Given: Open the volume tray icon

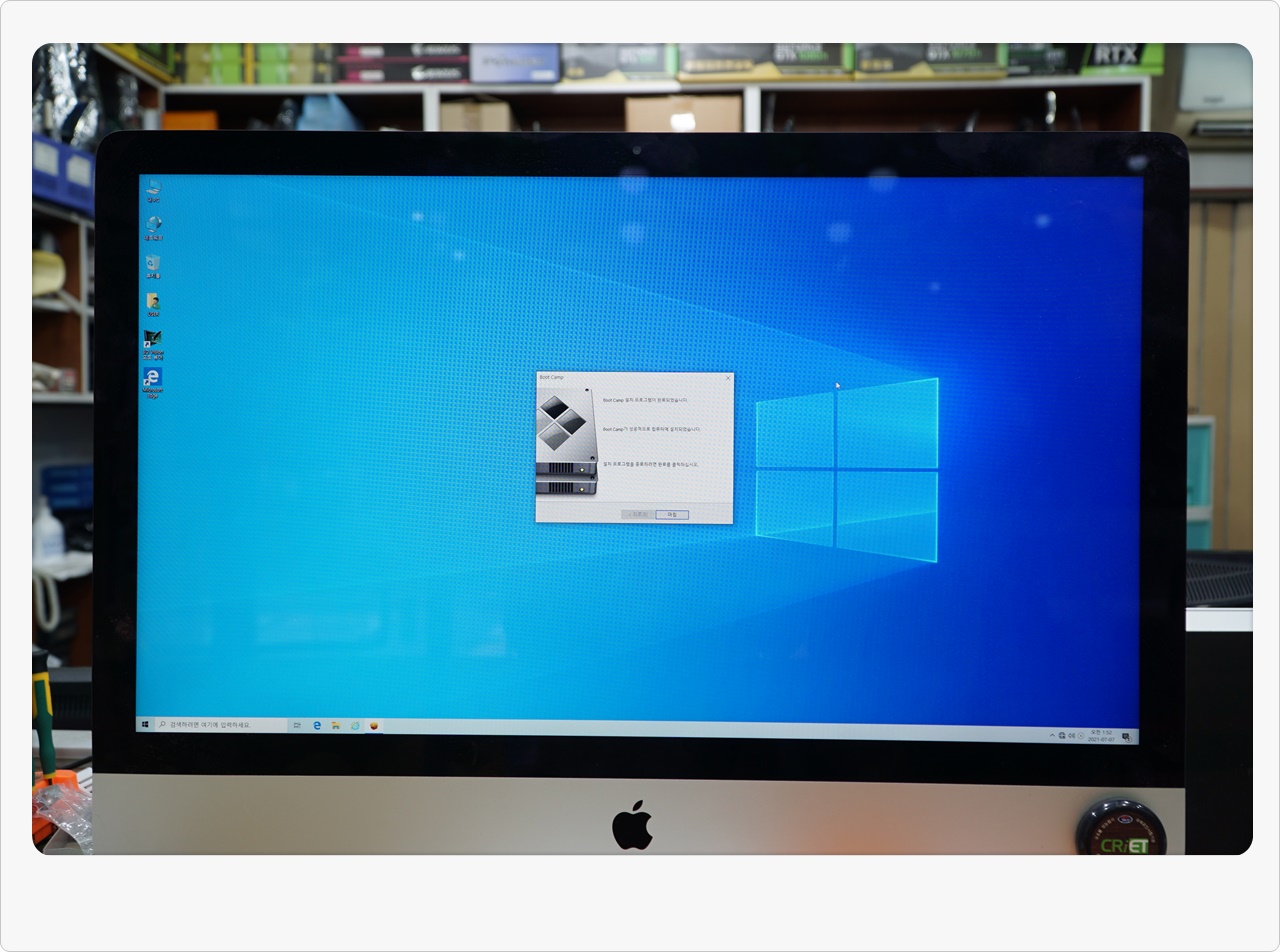Looking at the screenshot, I should pos(1071,735).
